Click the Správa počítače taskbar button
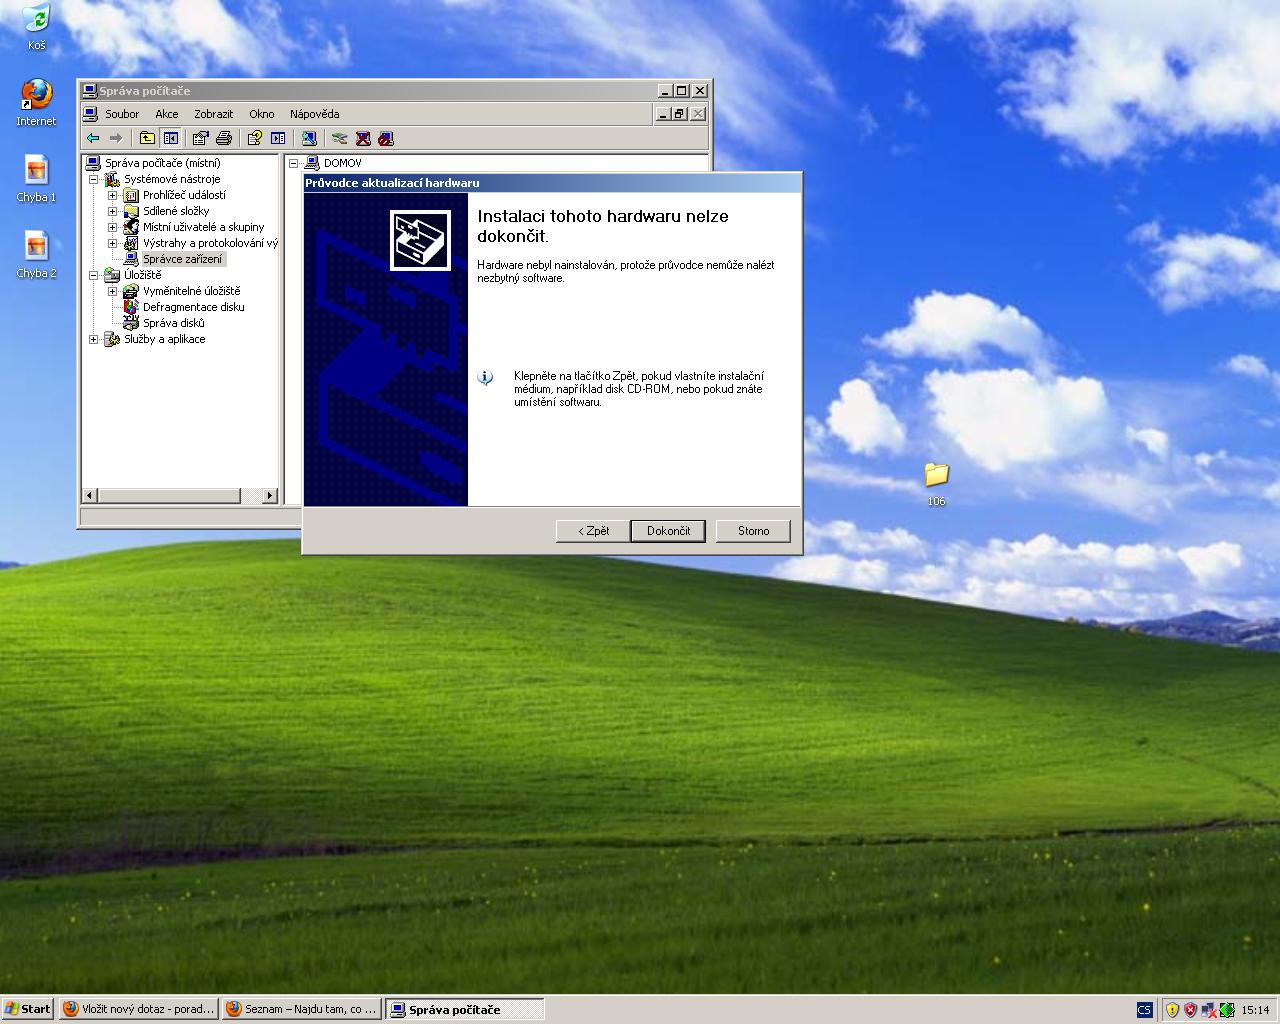The image size is (1280, 1024). click(464, 1009)
